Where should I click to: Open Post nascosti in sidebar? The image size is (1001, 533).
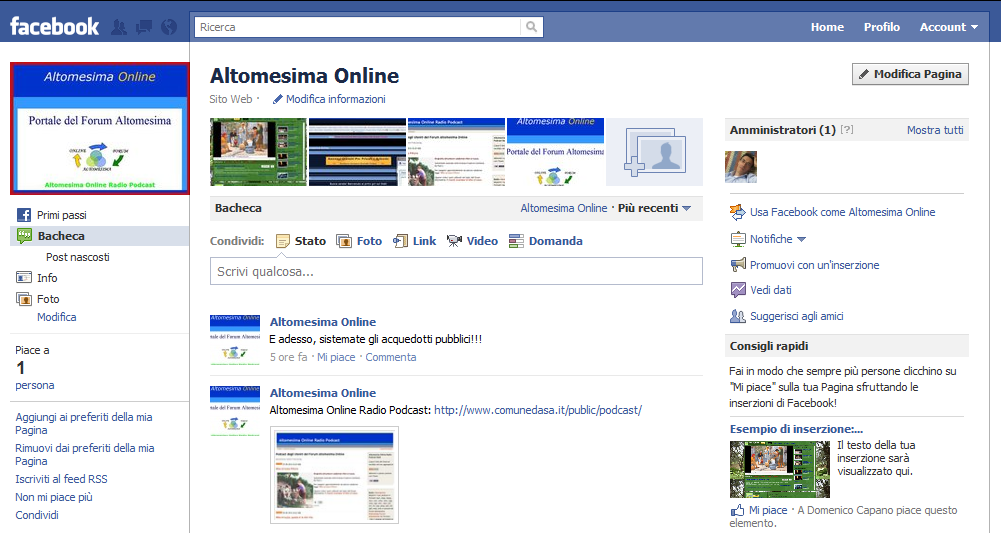coord(77,257)
